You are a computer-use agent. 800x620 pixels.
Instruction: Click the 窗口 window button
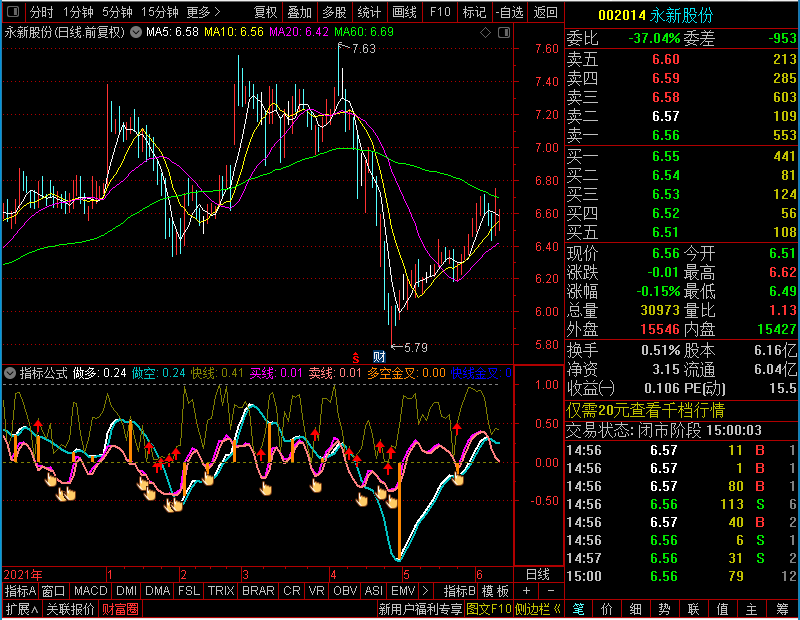(x=54, y=591)
